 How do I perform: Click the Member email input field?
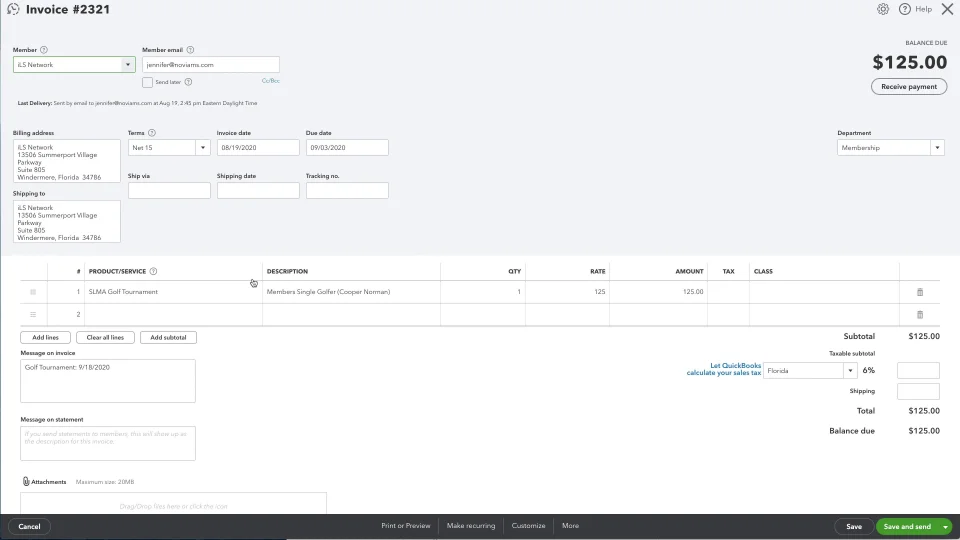[x=211, y=64]
